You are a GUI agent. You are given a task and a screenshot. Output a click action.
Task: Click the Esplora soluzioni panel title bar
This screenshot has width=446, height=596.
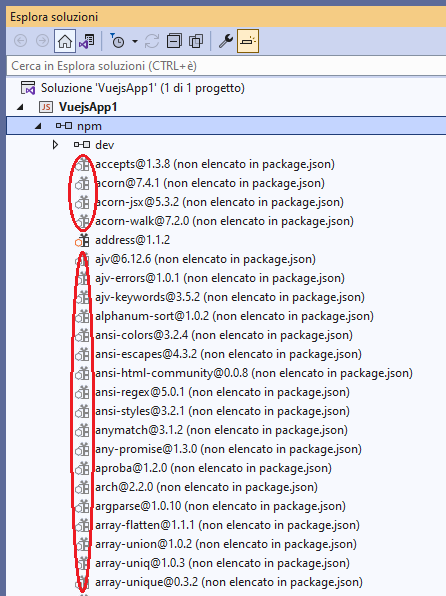click(x=226, y=17)
